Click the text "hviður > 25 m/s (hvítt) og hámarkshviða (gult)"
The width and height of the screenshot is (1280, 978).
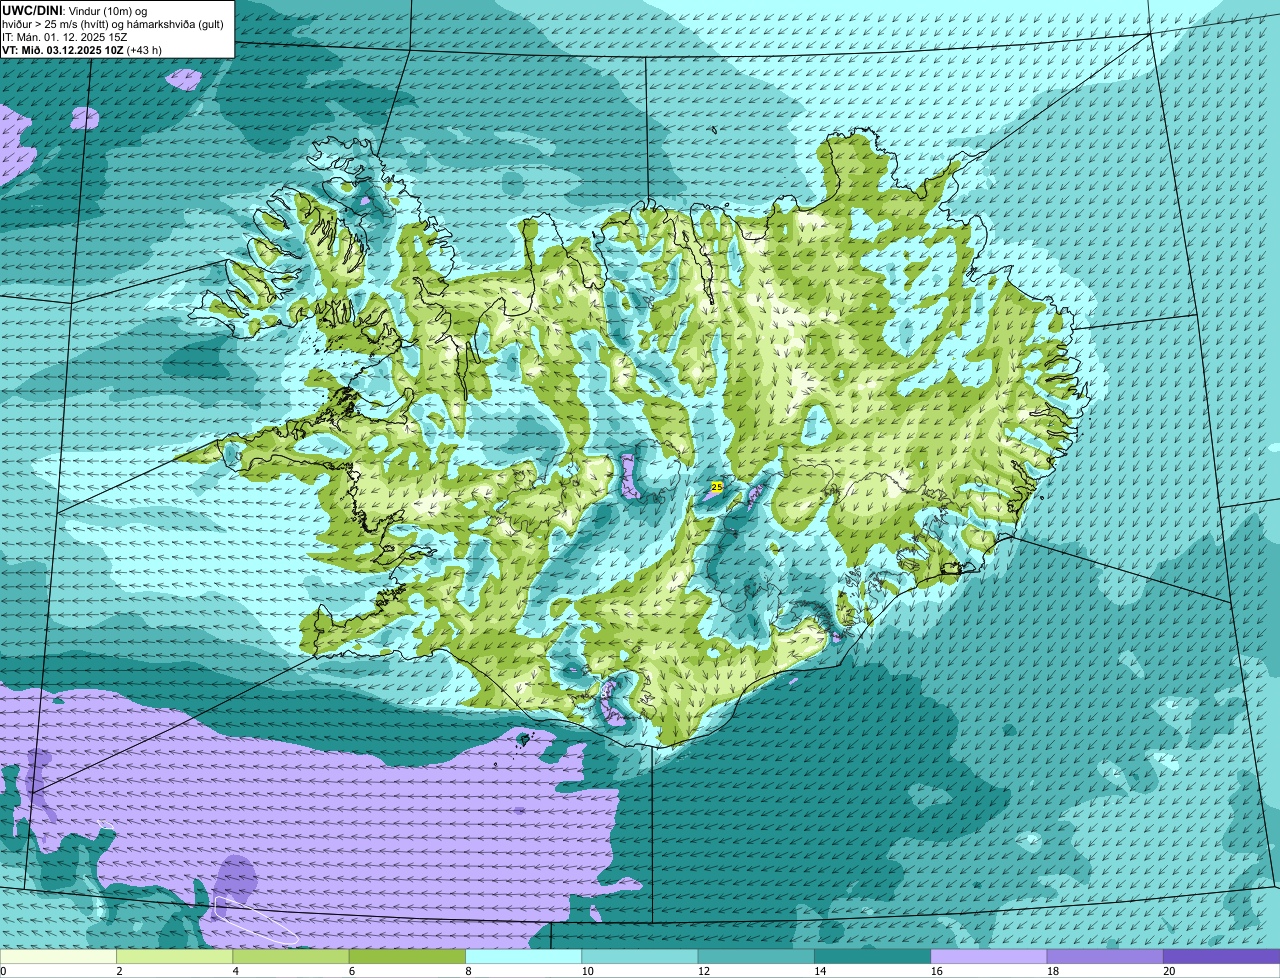coord(115,23)
